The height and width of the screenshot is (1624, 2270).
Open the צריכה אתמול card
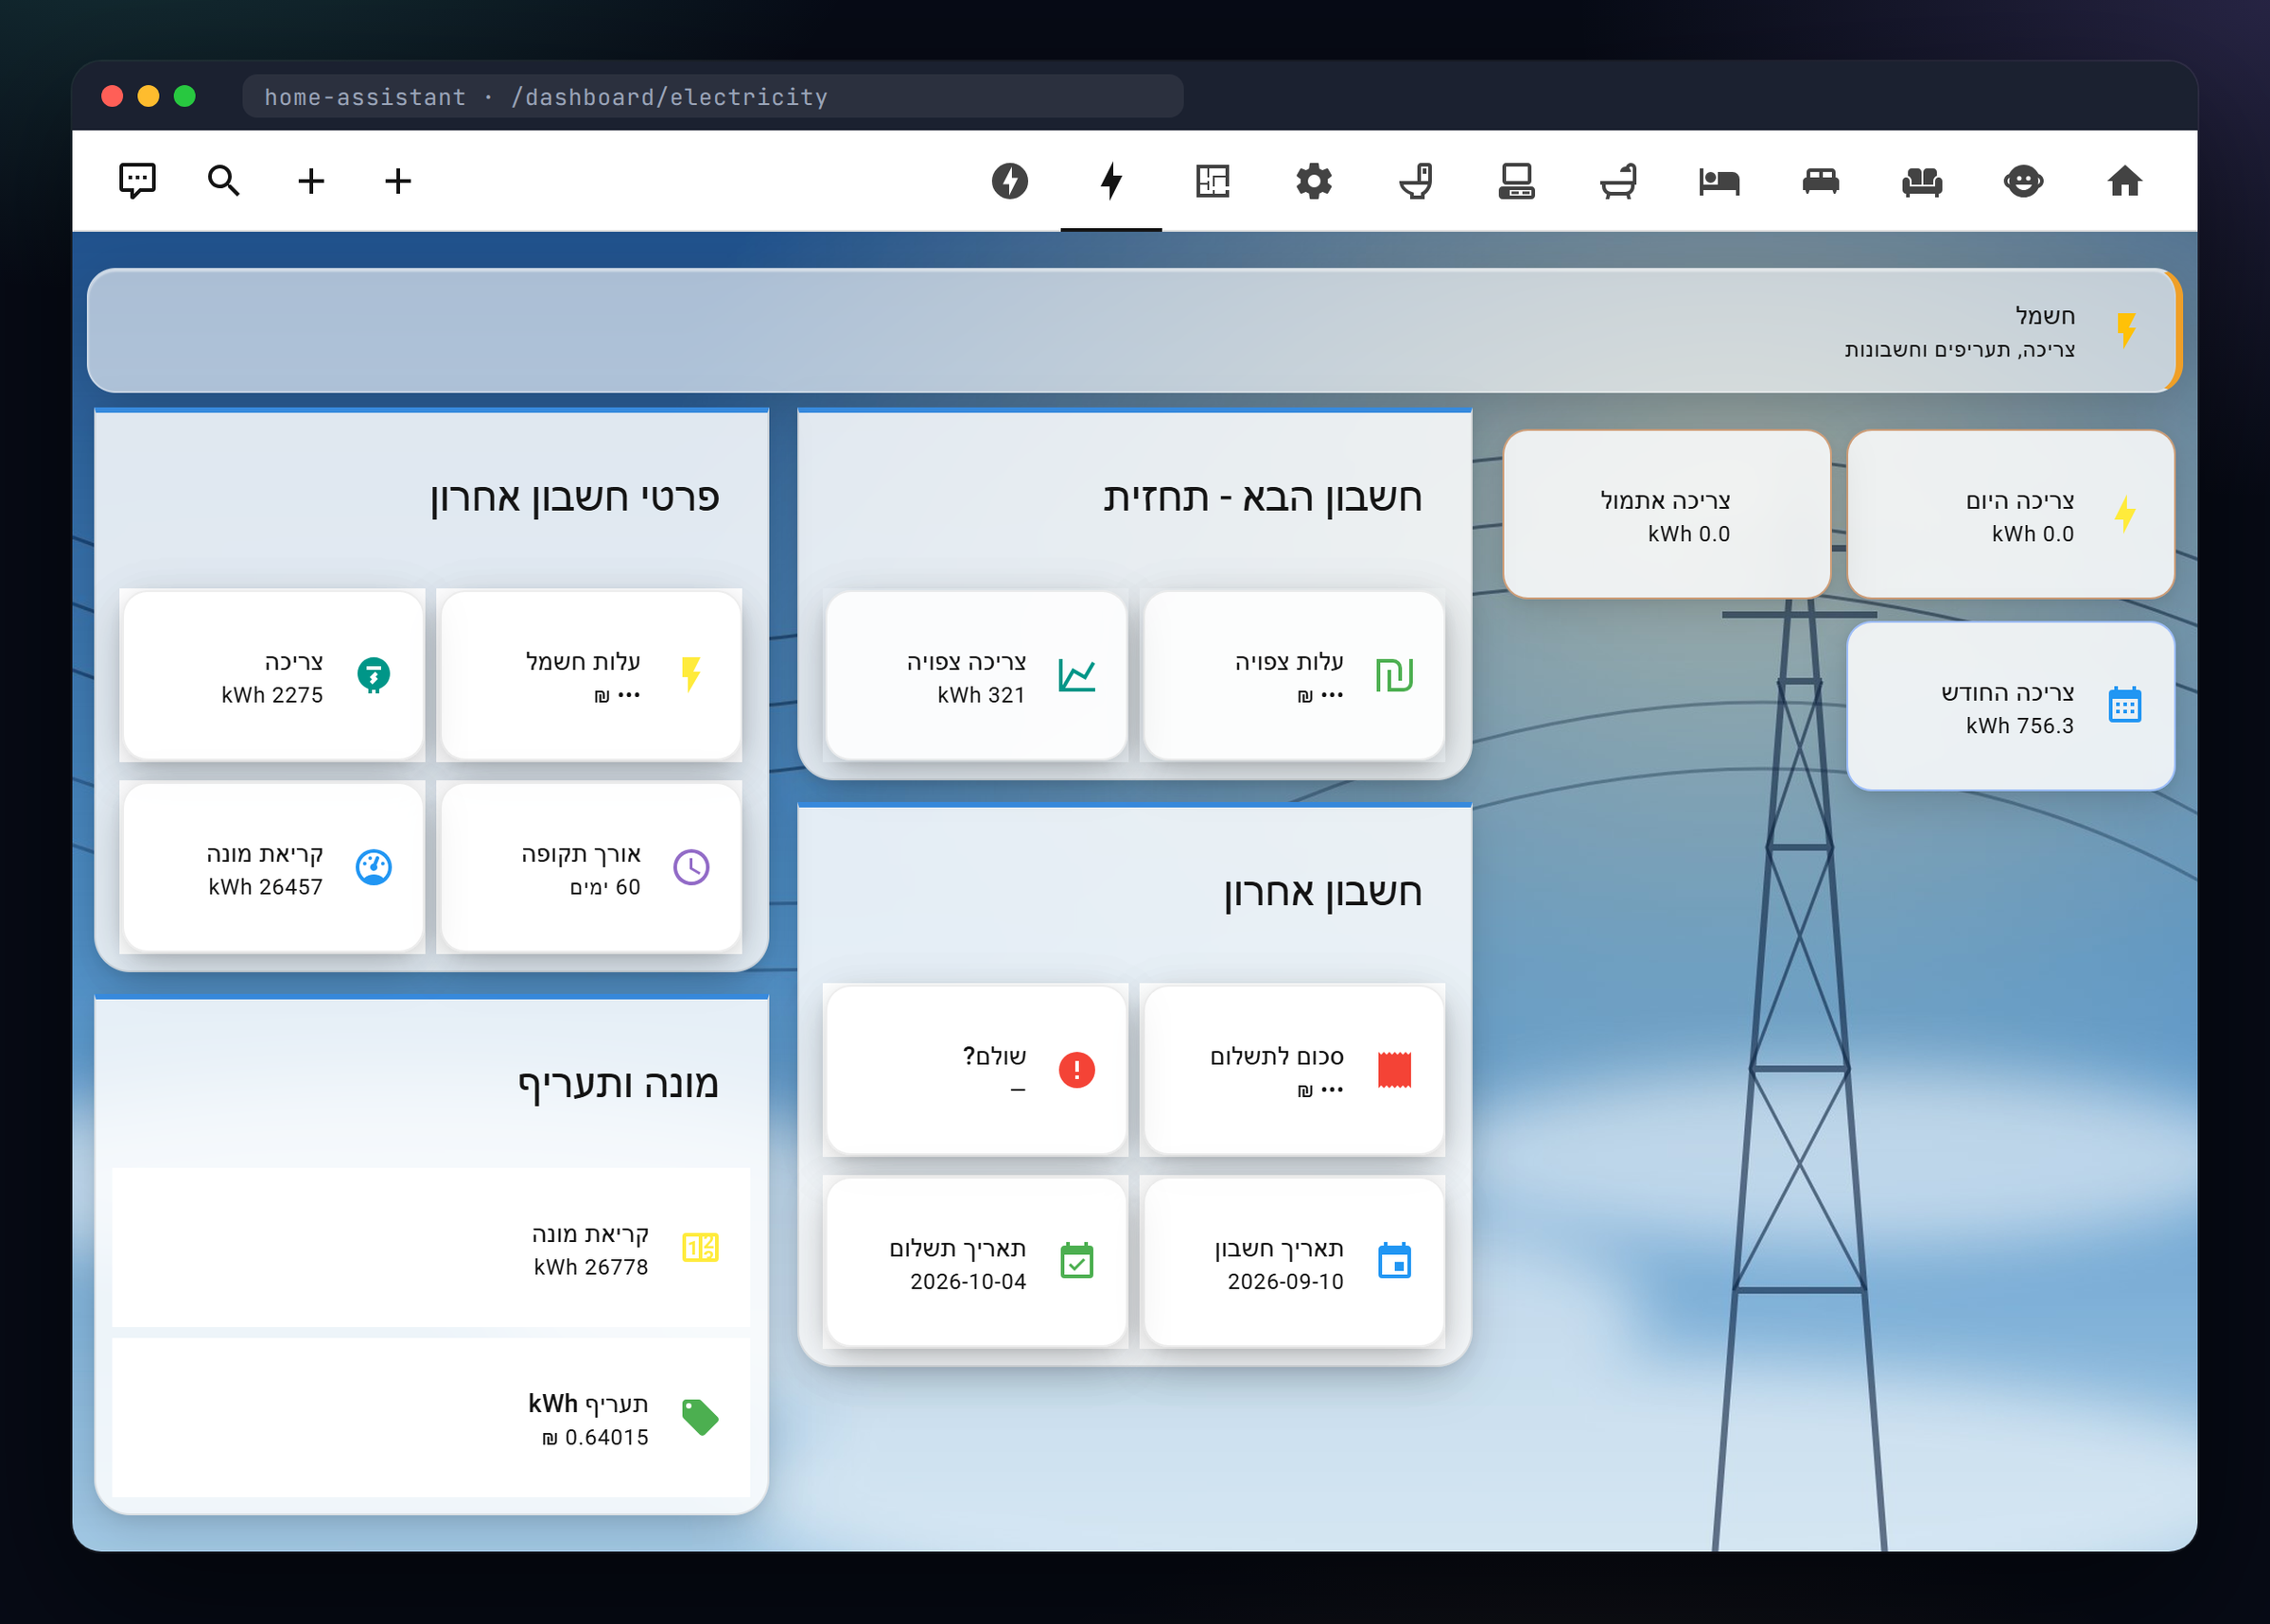click(x=1666, y=515)
